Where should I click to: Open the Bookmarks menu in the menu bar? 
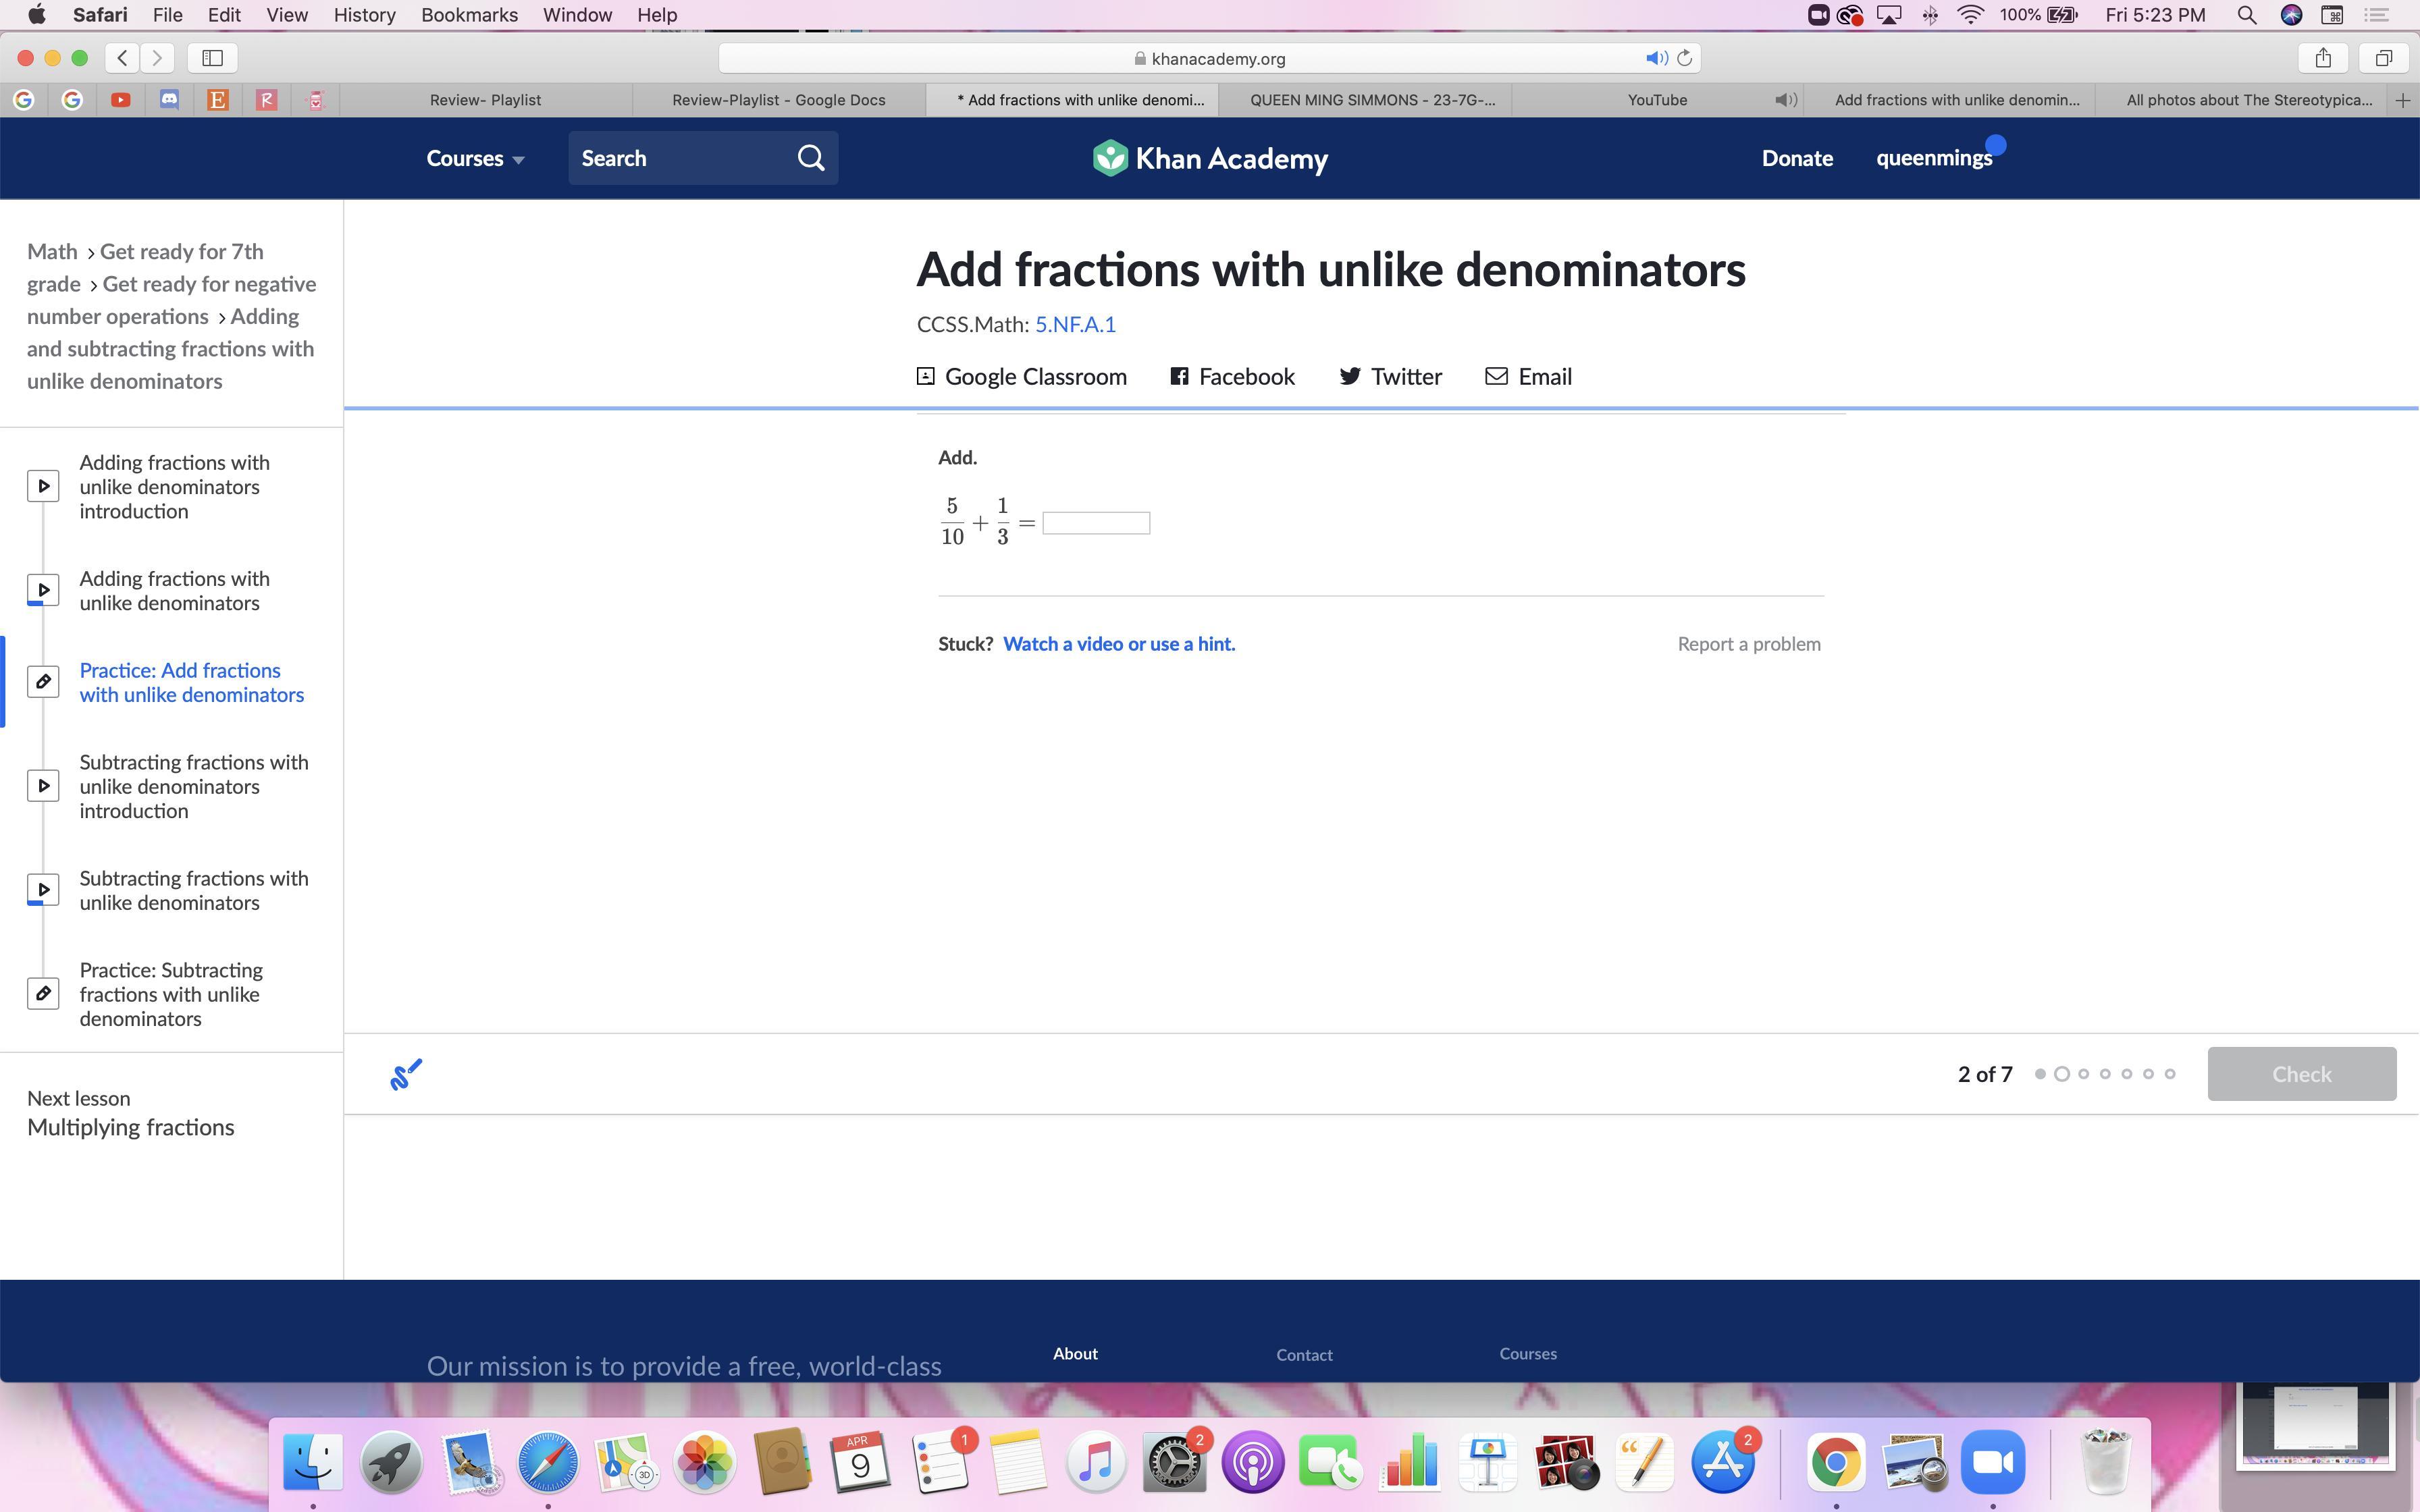[x=469, y=15]
